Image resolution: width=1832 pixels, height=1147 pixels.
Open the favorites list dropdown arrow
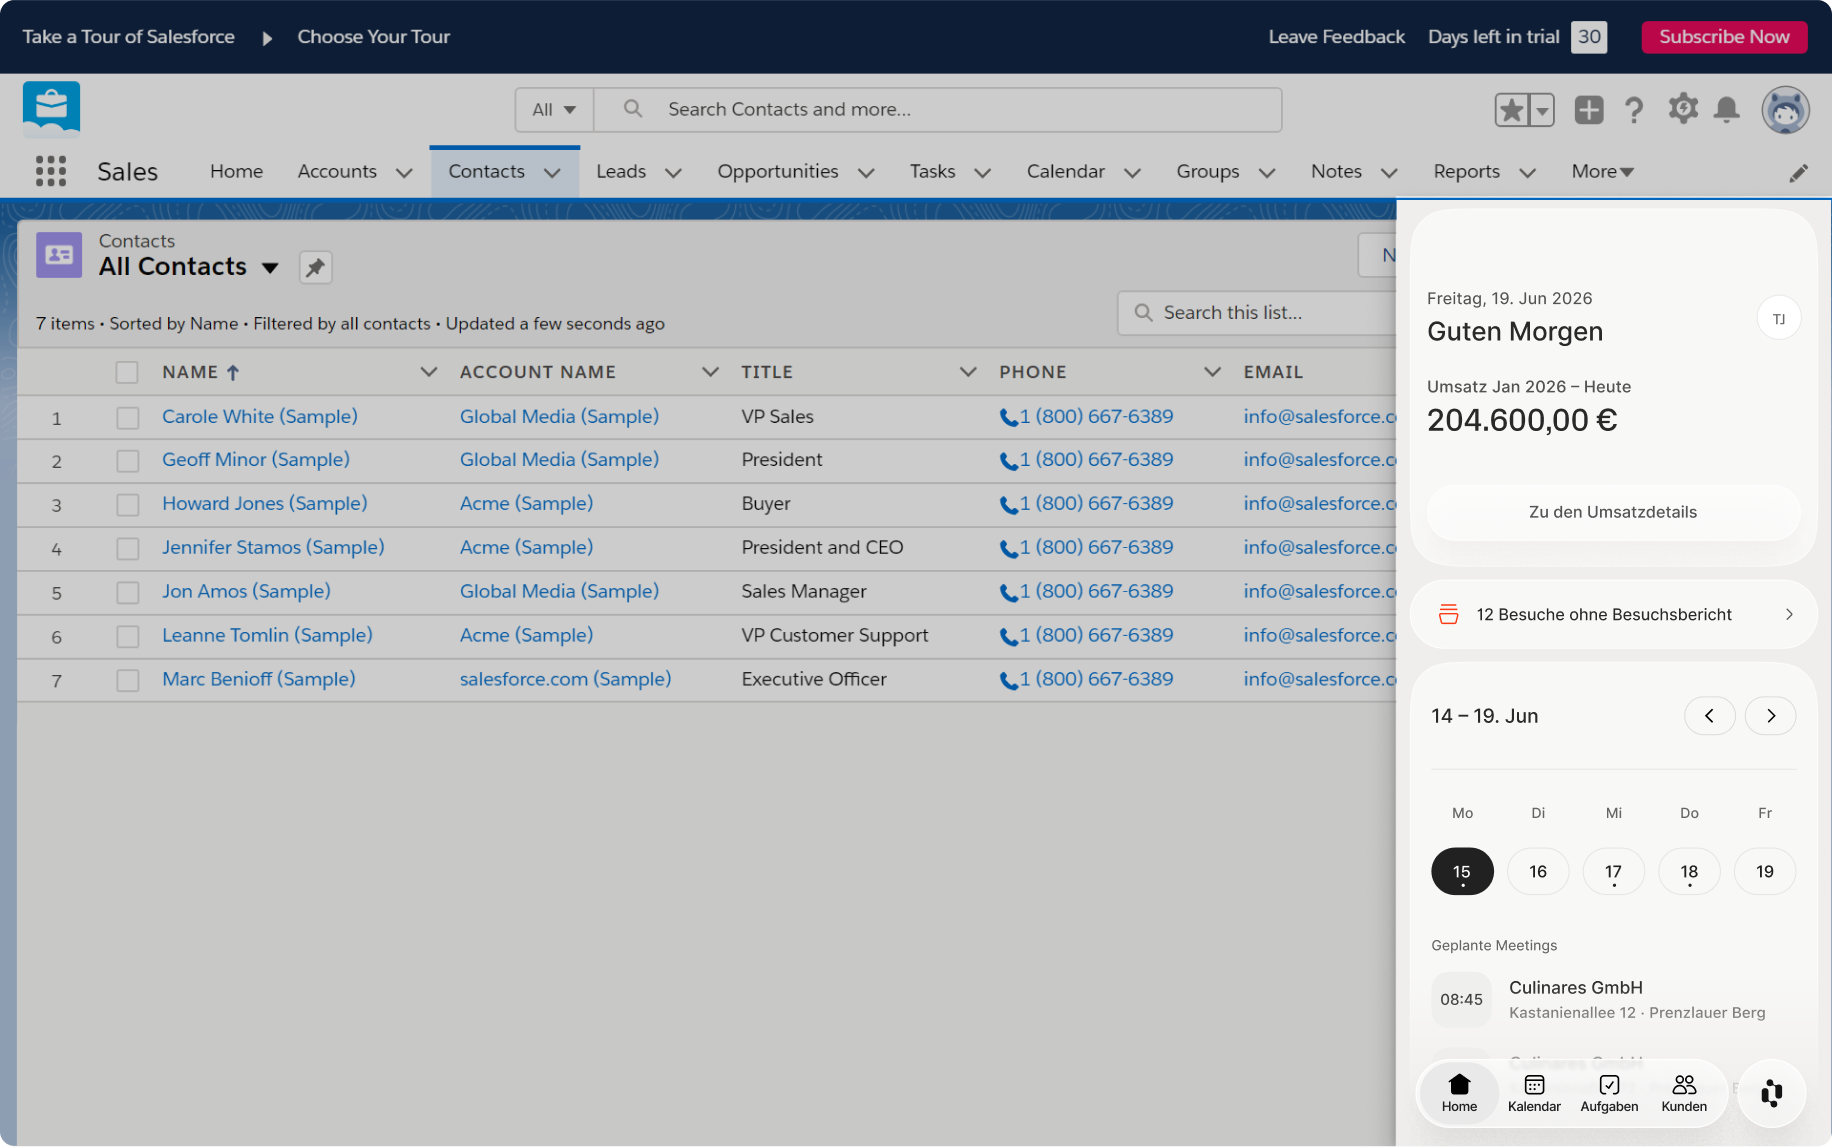tap(1543, 110)
